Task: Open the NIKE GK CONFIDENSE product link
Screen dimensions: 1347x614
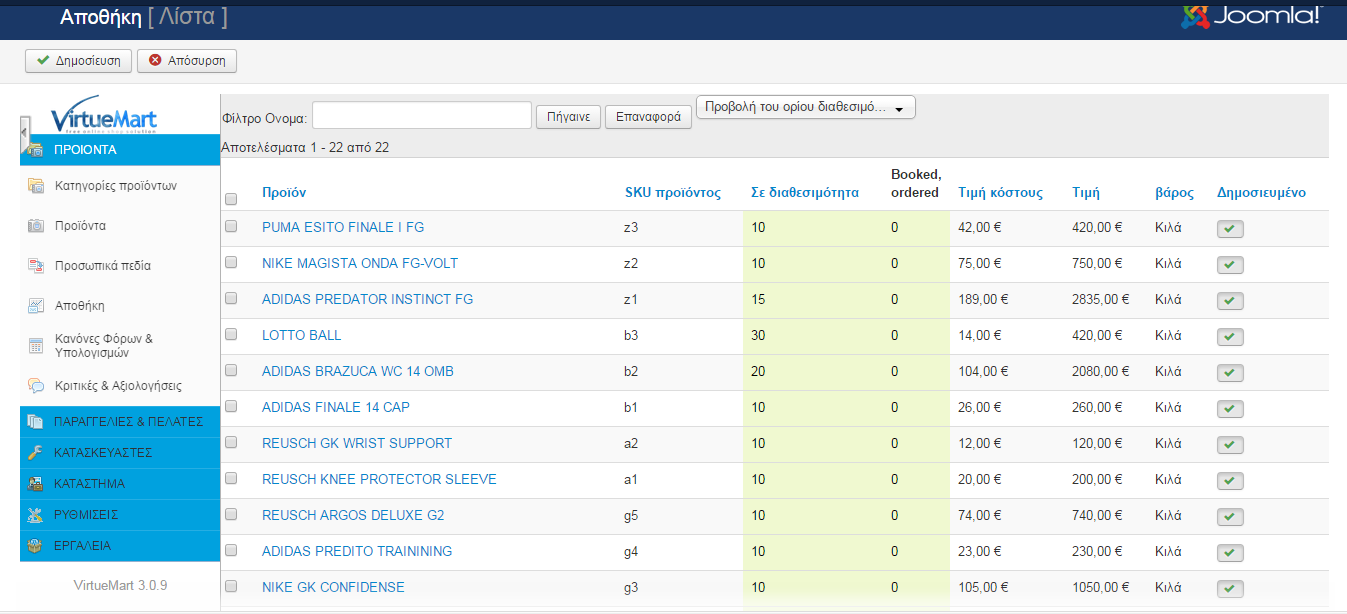Action: pos(333,587)
